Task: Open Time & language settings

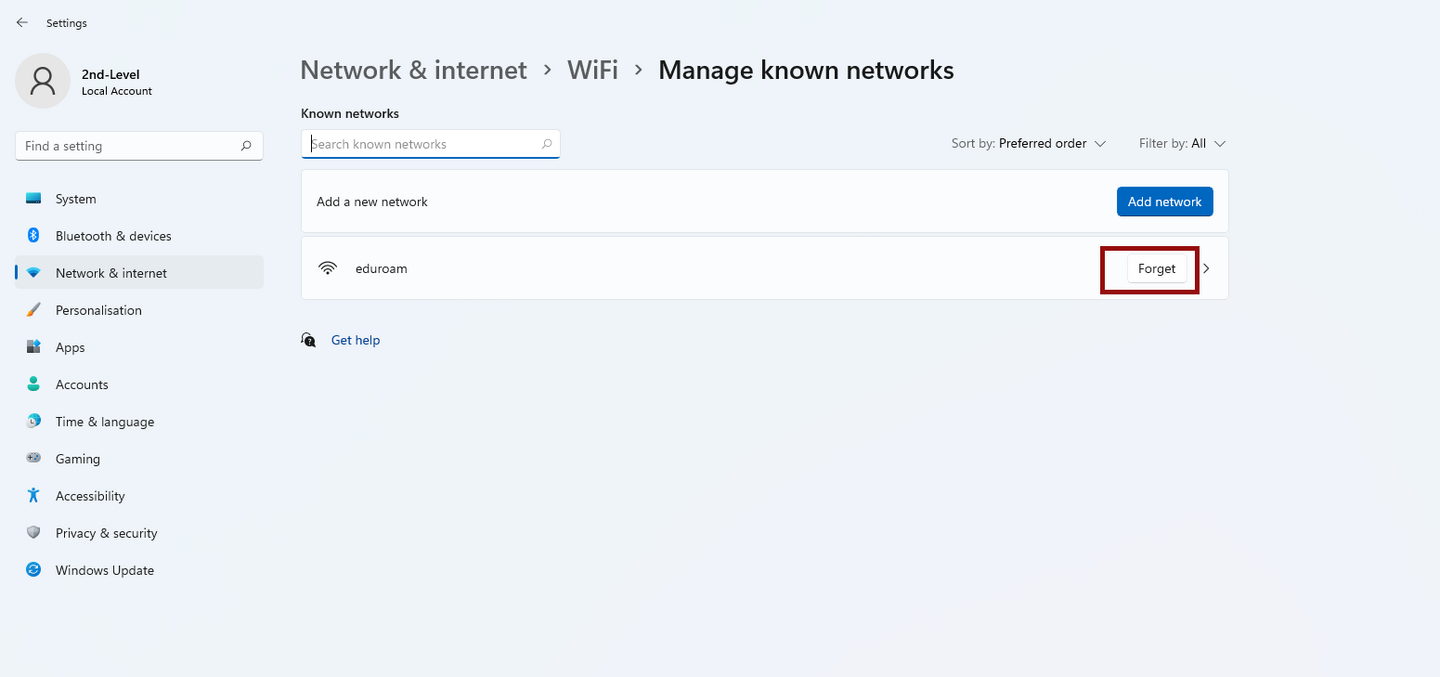Action: click(140, 421)
